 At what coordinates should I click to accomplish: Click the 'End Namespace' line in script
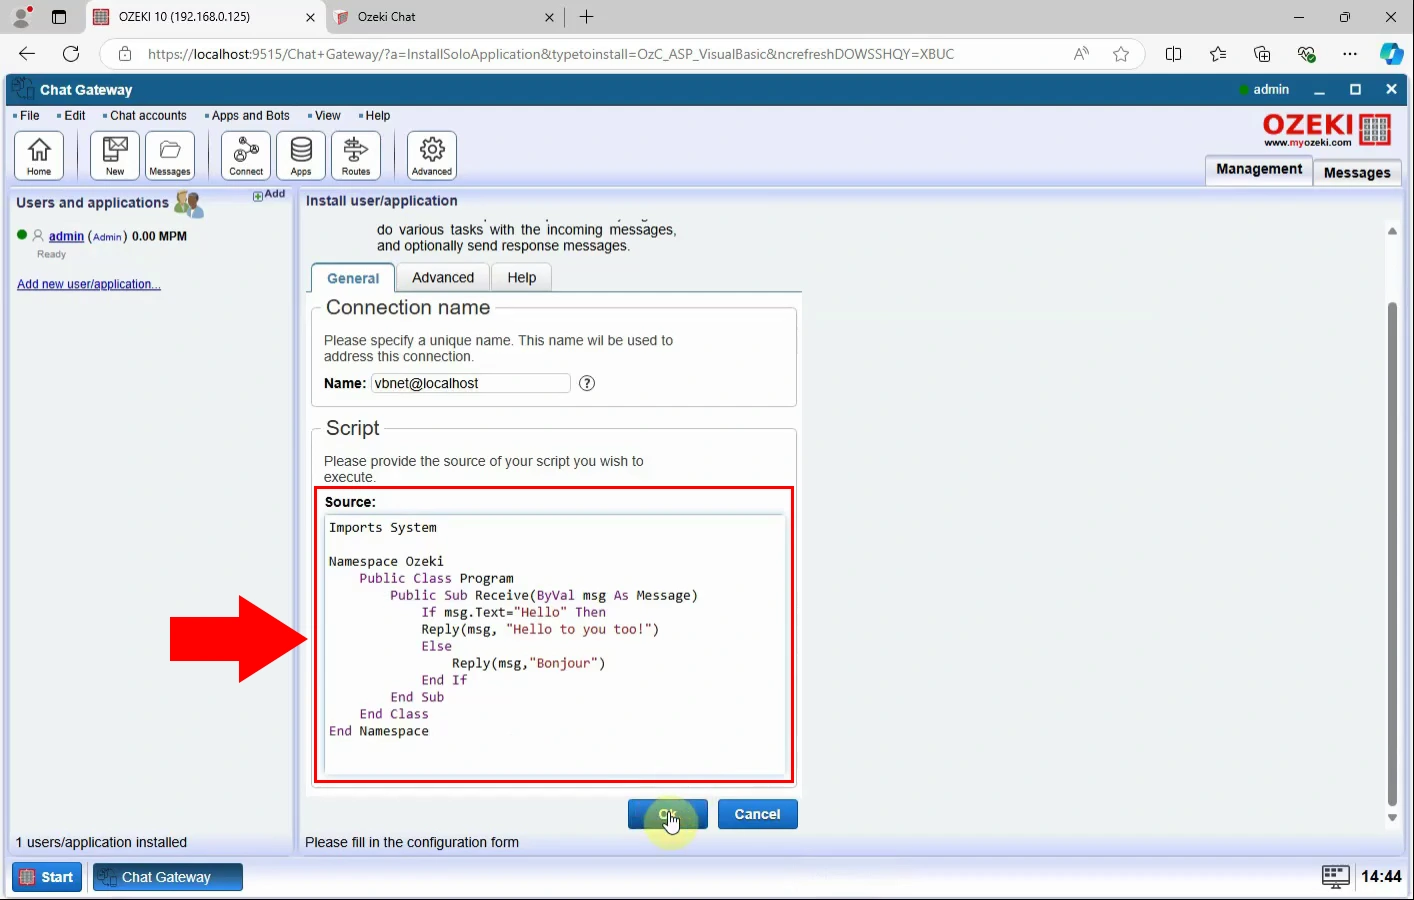tap(379, 731)
